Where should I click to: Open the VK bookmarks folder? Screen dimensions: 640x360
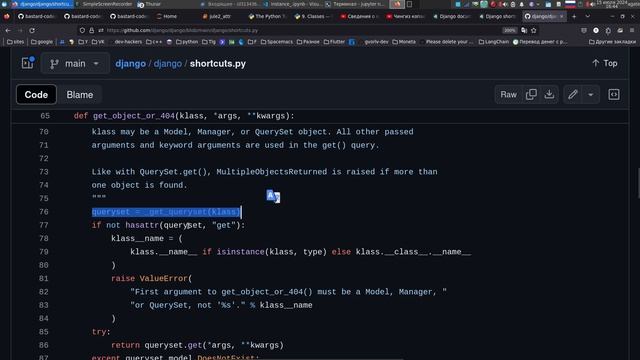point(98,42)
